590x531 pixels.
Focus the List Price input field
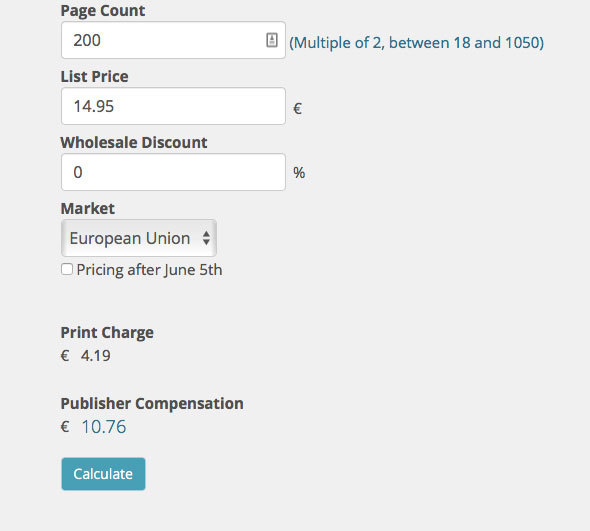tap(173, 106)
